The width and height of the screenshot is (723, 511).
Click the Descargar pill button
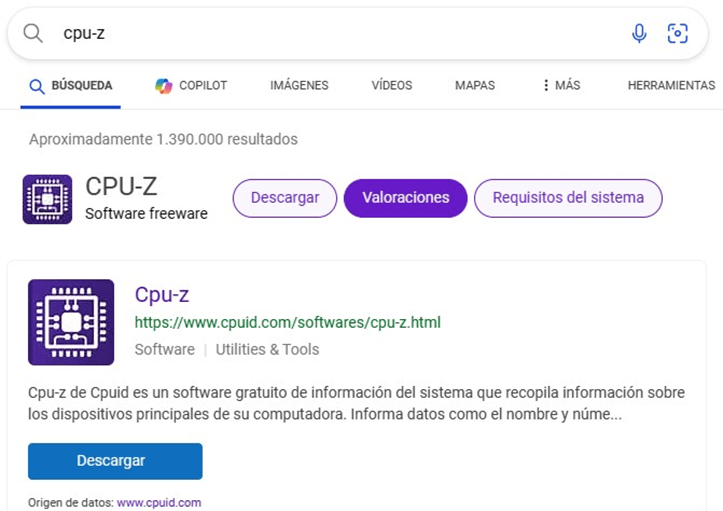285,198
